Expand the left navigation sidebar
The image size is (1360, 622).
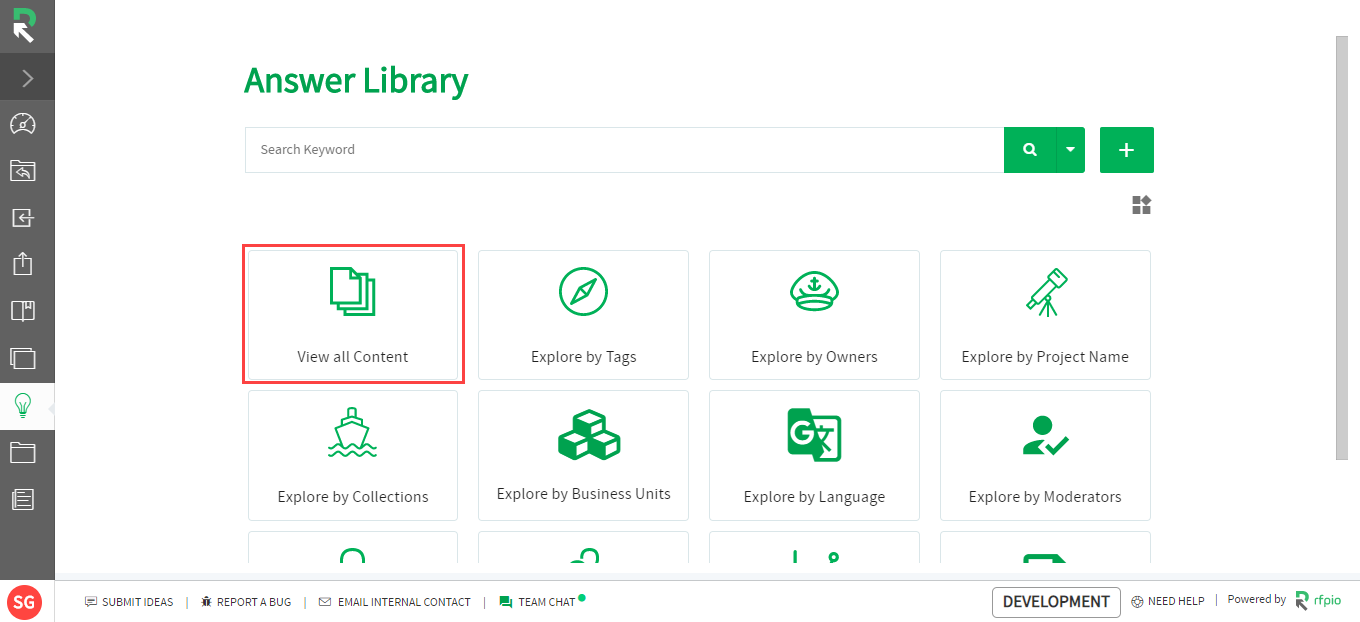tap(27, 78)
